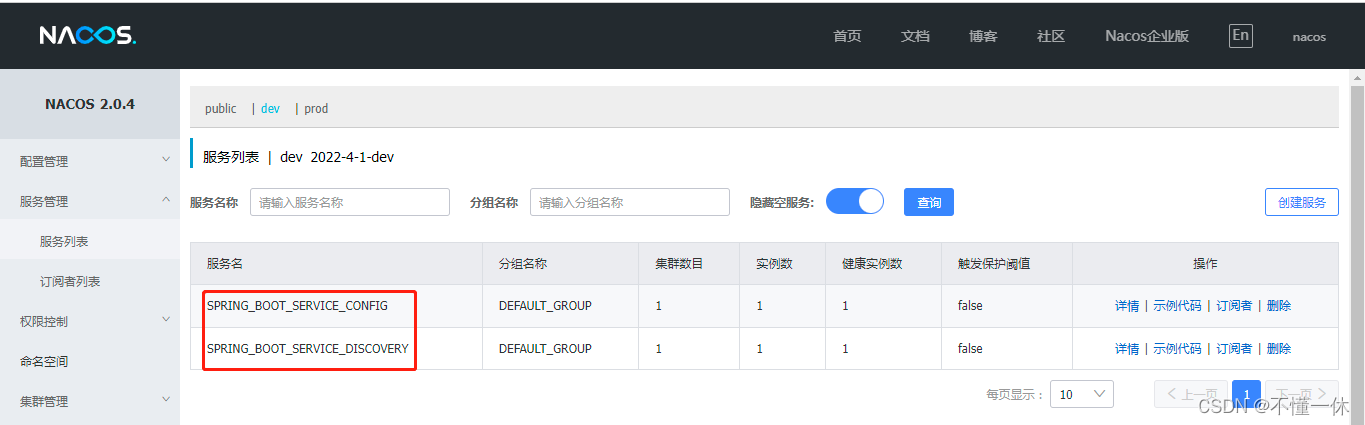
Task: Open 集群管理 in the sidebar
Action: tap(44, 401)
